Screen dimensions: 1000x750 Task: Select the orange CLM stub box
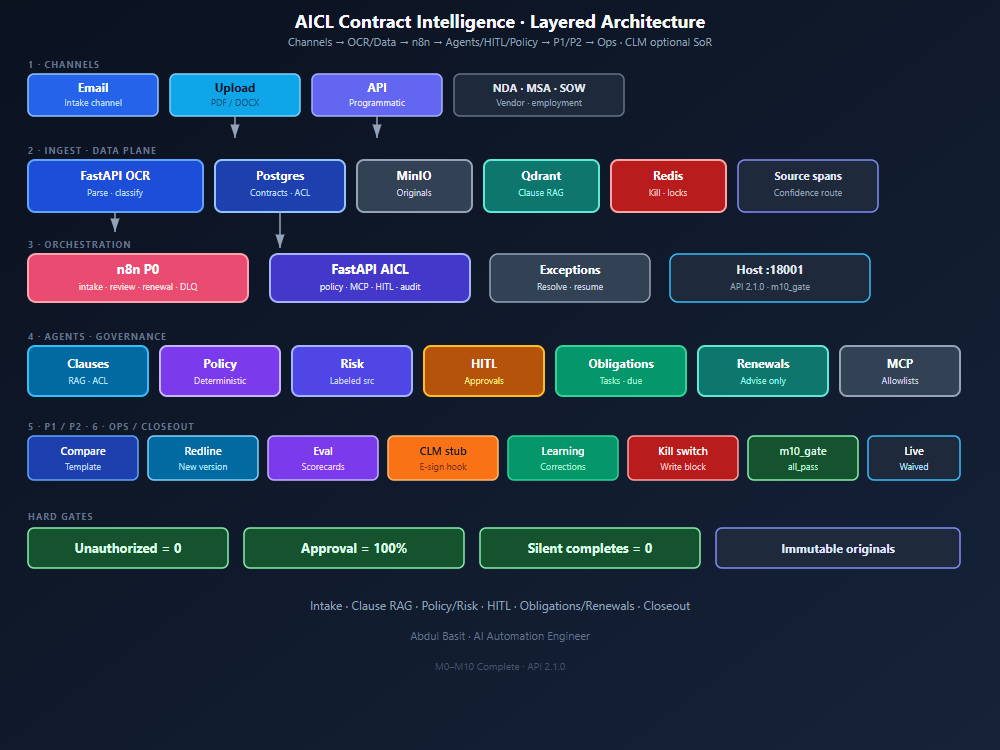click(x=443, y=458)
